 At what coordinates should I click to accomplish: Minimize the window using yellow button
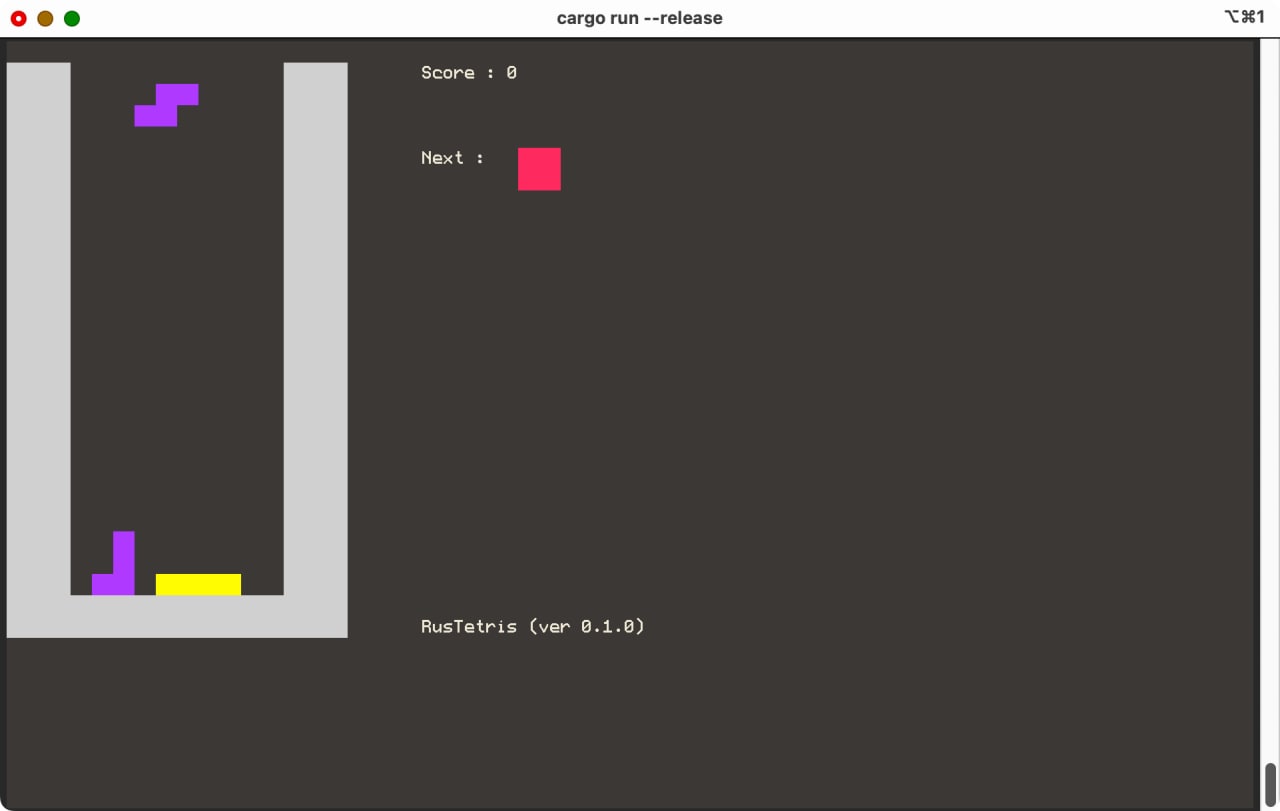[x=45, y=18]
